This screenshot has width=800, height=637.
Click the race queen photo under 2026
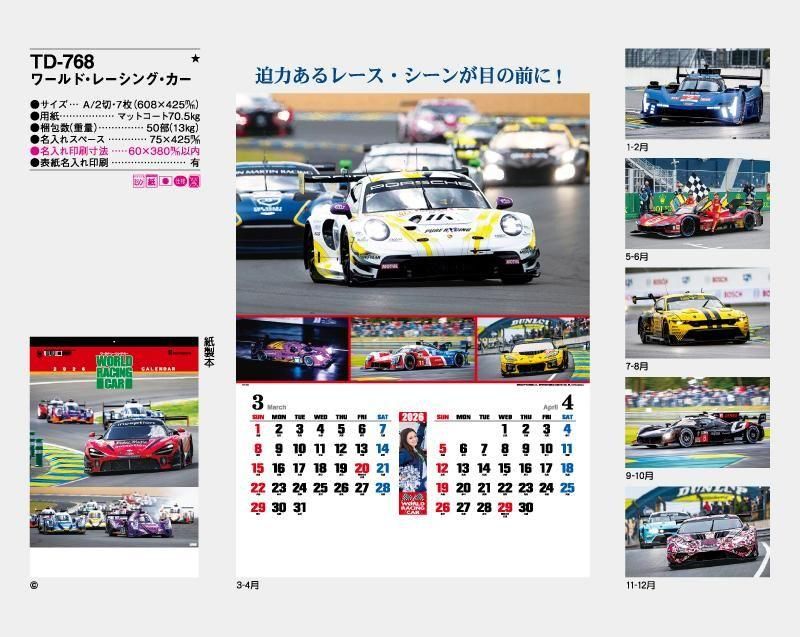click(x=413, y=455)
